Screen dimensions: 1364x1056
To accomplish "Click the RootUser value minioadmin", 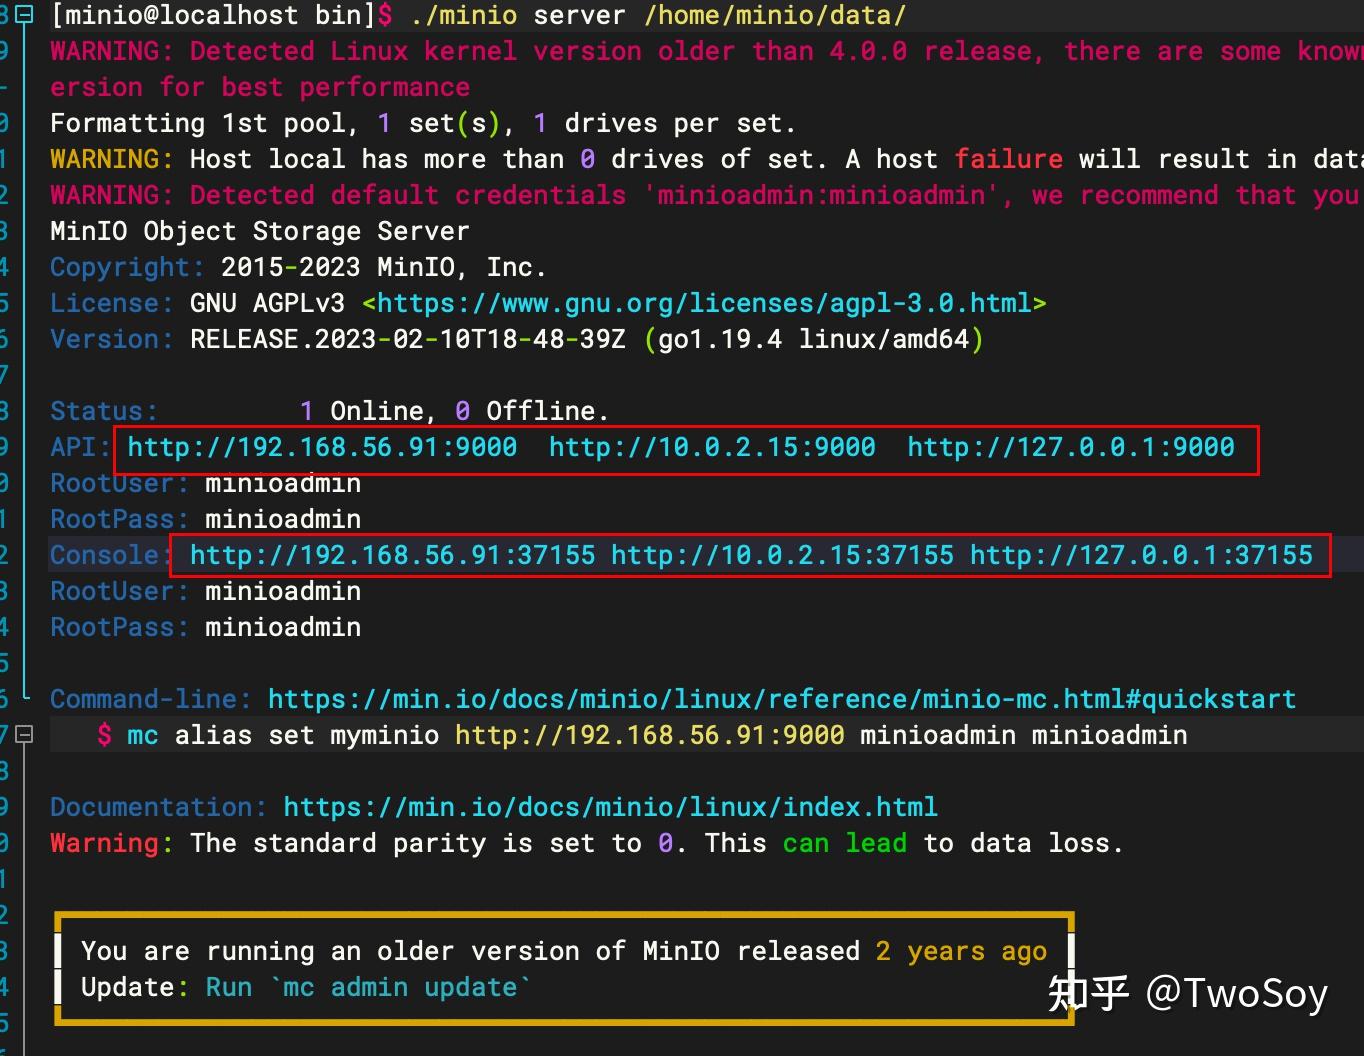I will tap(282, 483).
